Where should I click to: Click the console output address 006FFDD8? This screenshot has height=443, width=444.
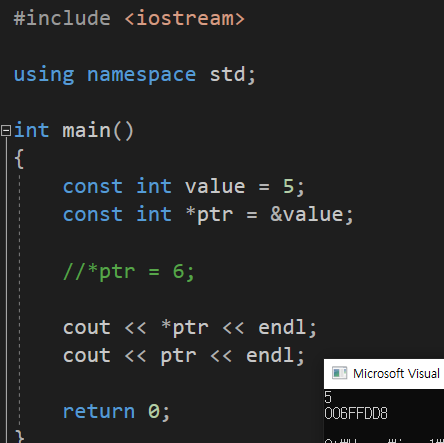pos(356,414)
